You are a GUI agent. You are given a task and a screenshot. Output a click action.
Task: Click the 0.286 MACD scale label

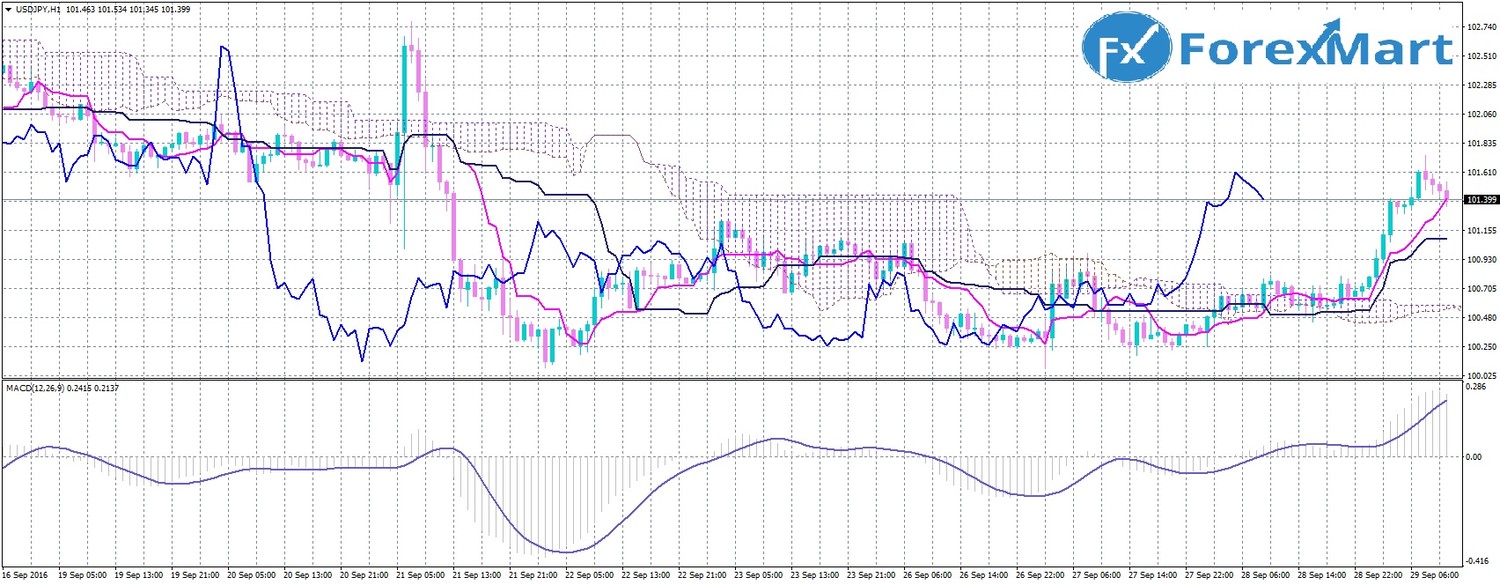1472,385
